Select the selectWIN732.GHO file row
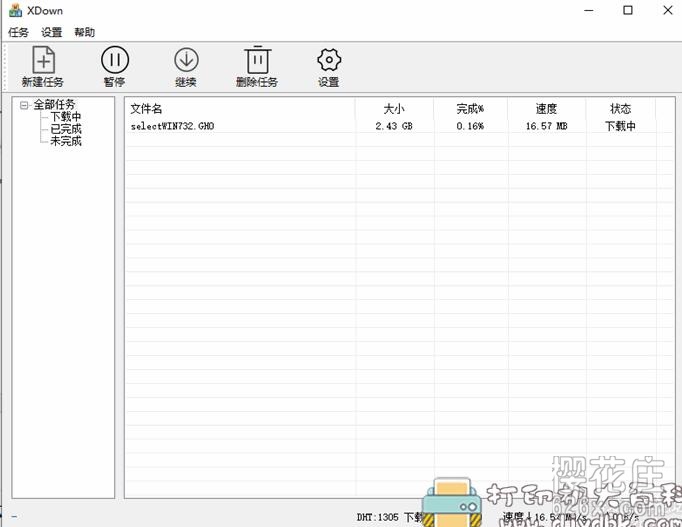This screenshot has height=527, width=682. (400, 126)
